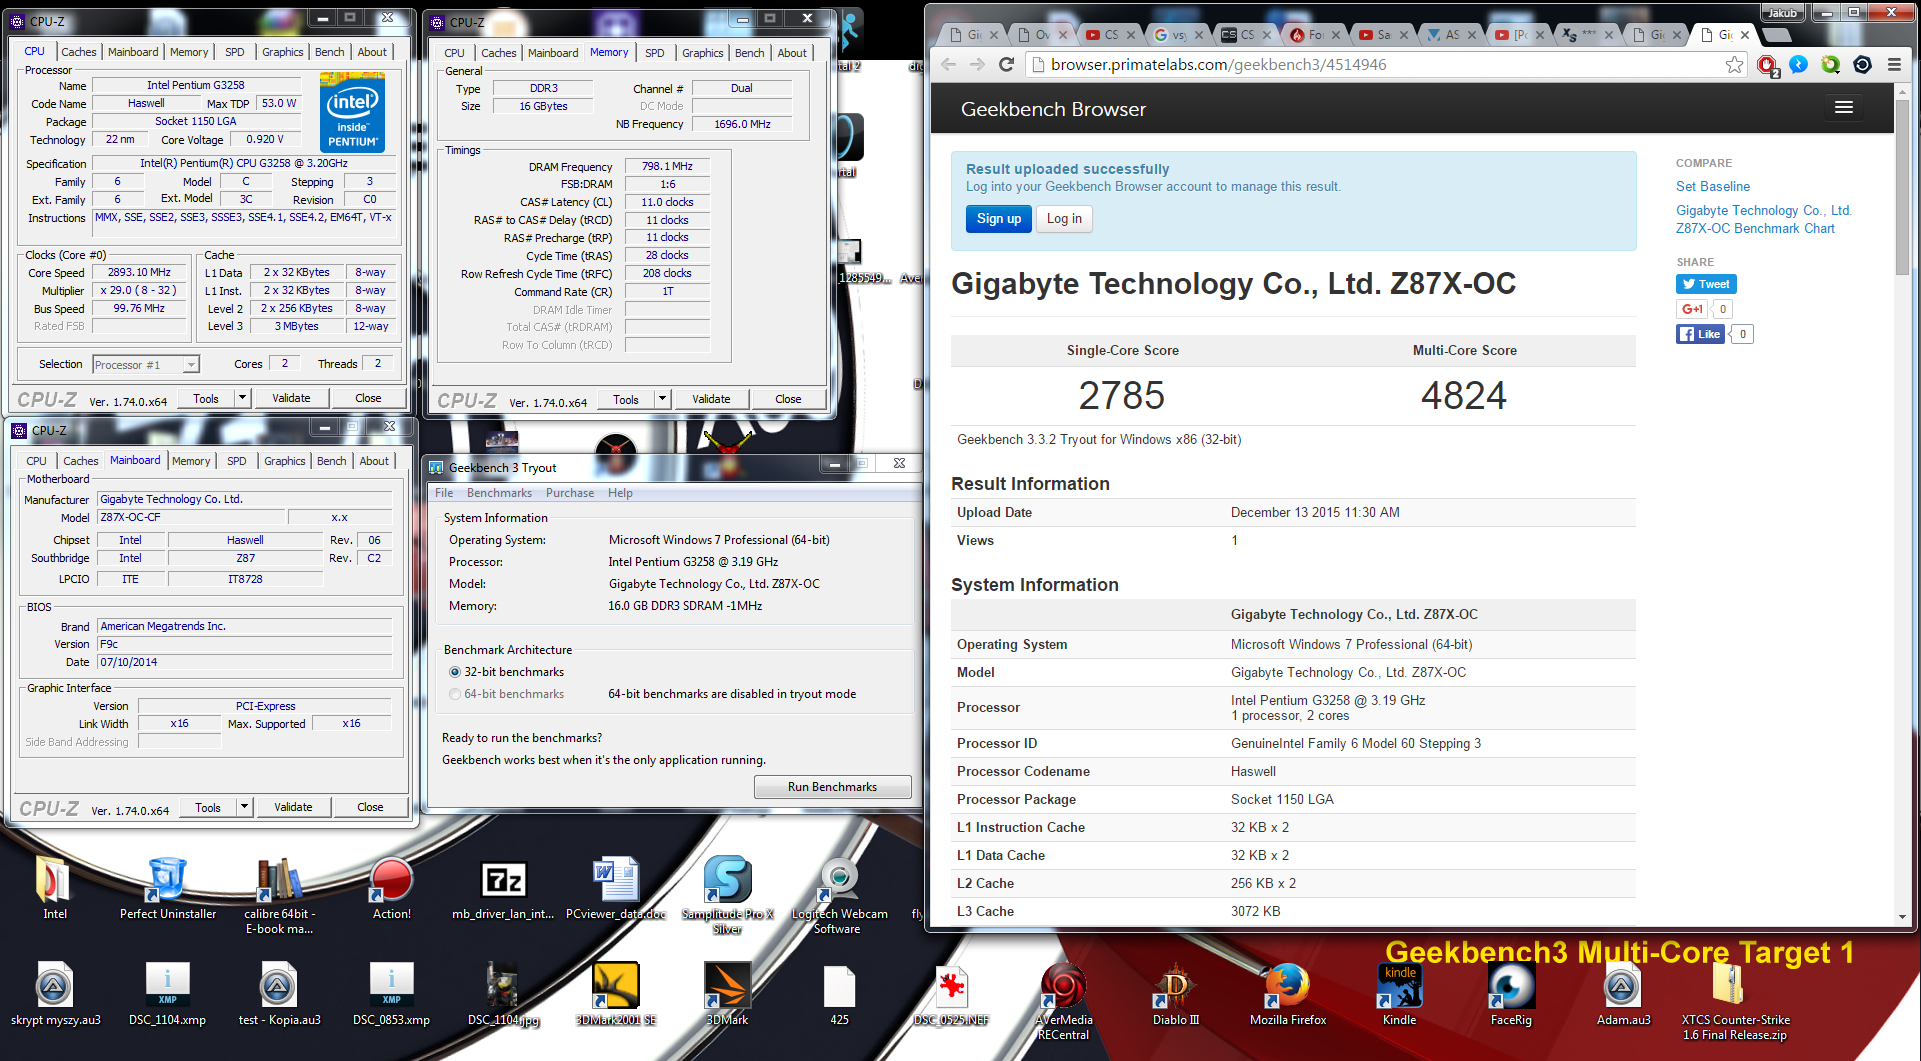
Task: Go back in Chrome browser
Action: pyautogui.click(x=949, y=65)
